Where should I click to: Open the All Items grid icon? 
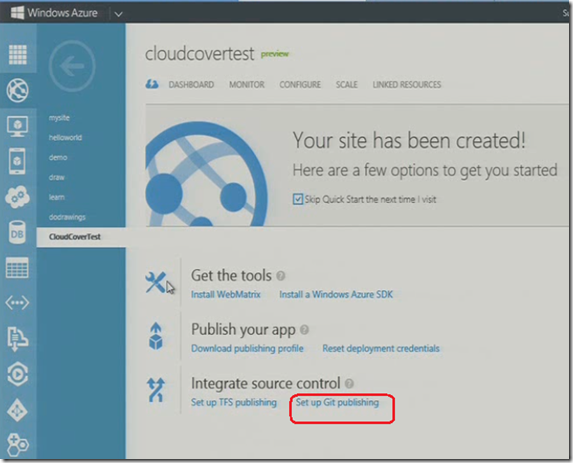click(x=18, y=54)
